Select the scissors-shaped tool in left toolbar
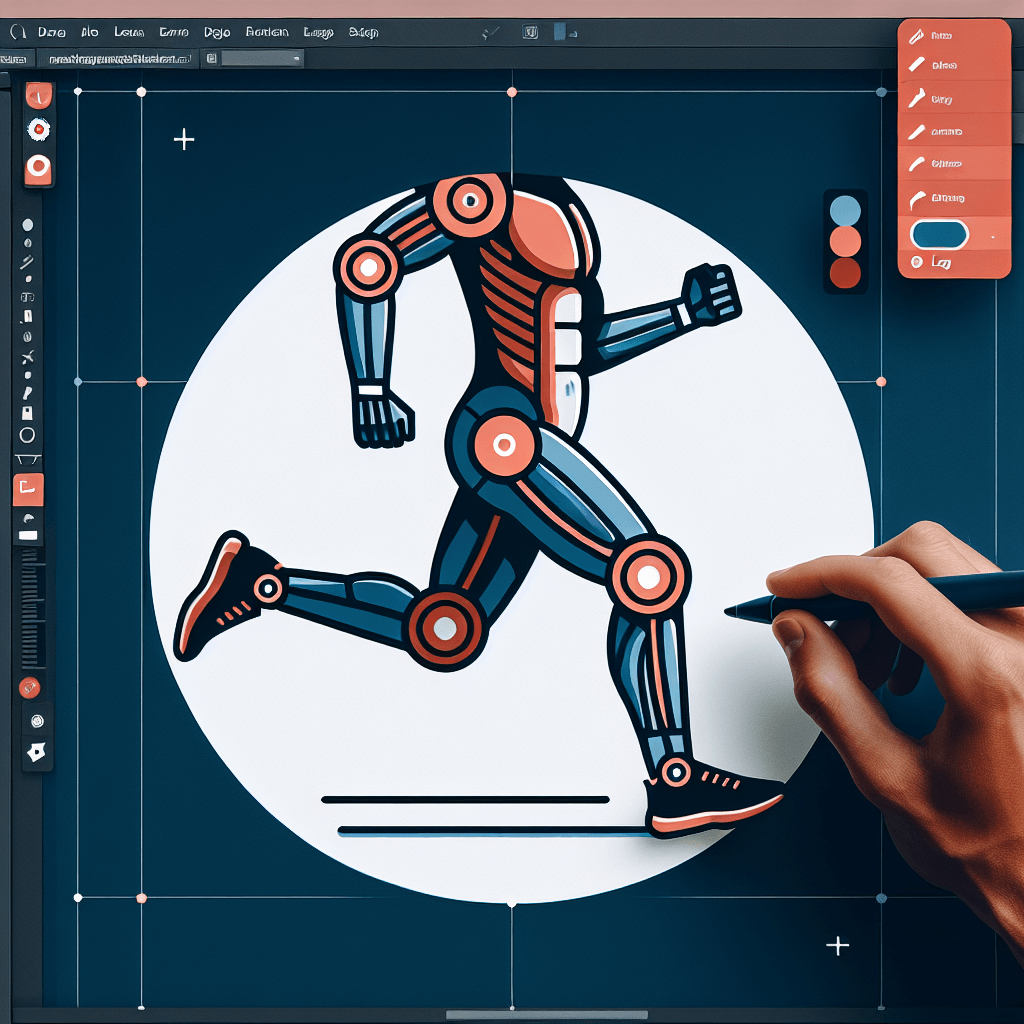Viewport: 1024px width, 1024px height. 27,357
